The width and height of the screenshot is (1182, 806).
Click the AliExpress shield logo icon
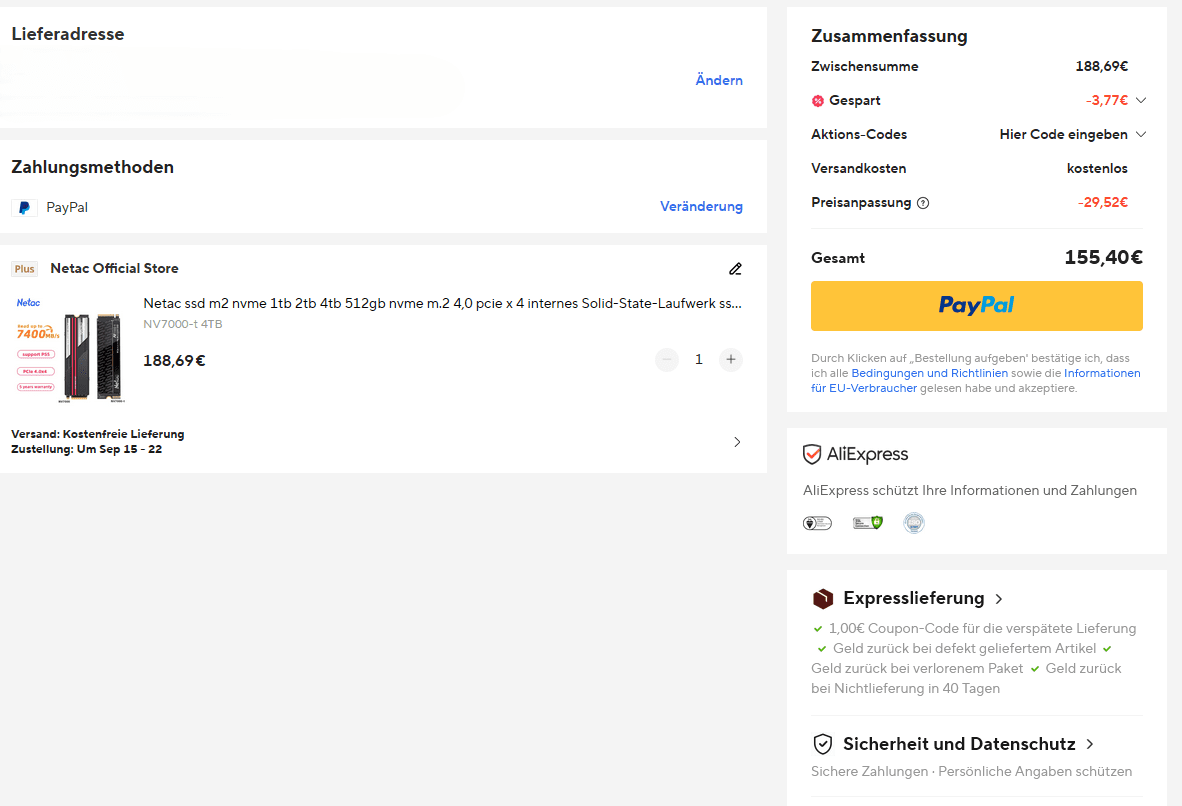[813, 455]
